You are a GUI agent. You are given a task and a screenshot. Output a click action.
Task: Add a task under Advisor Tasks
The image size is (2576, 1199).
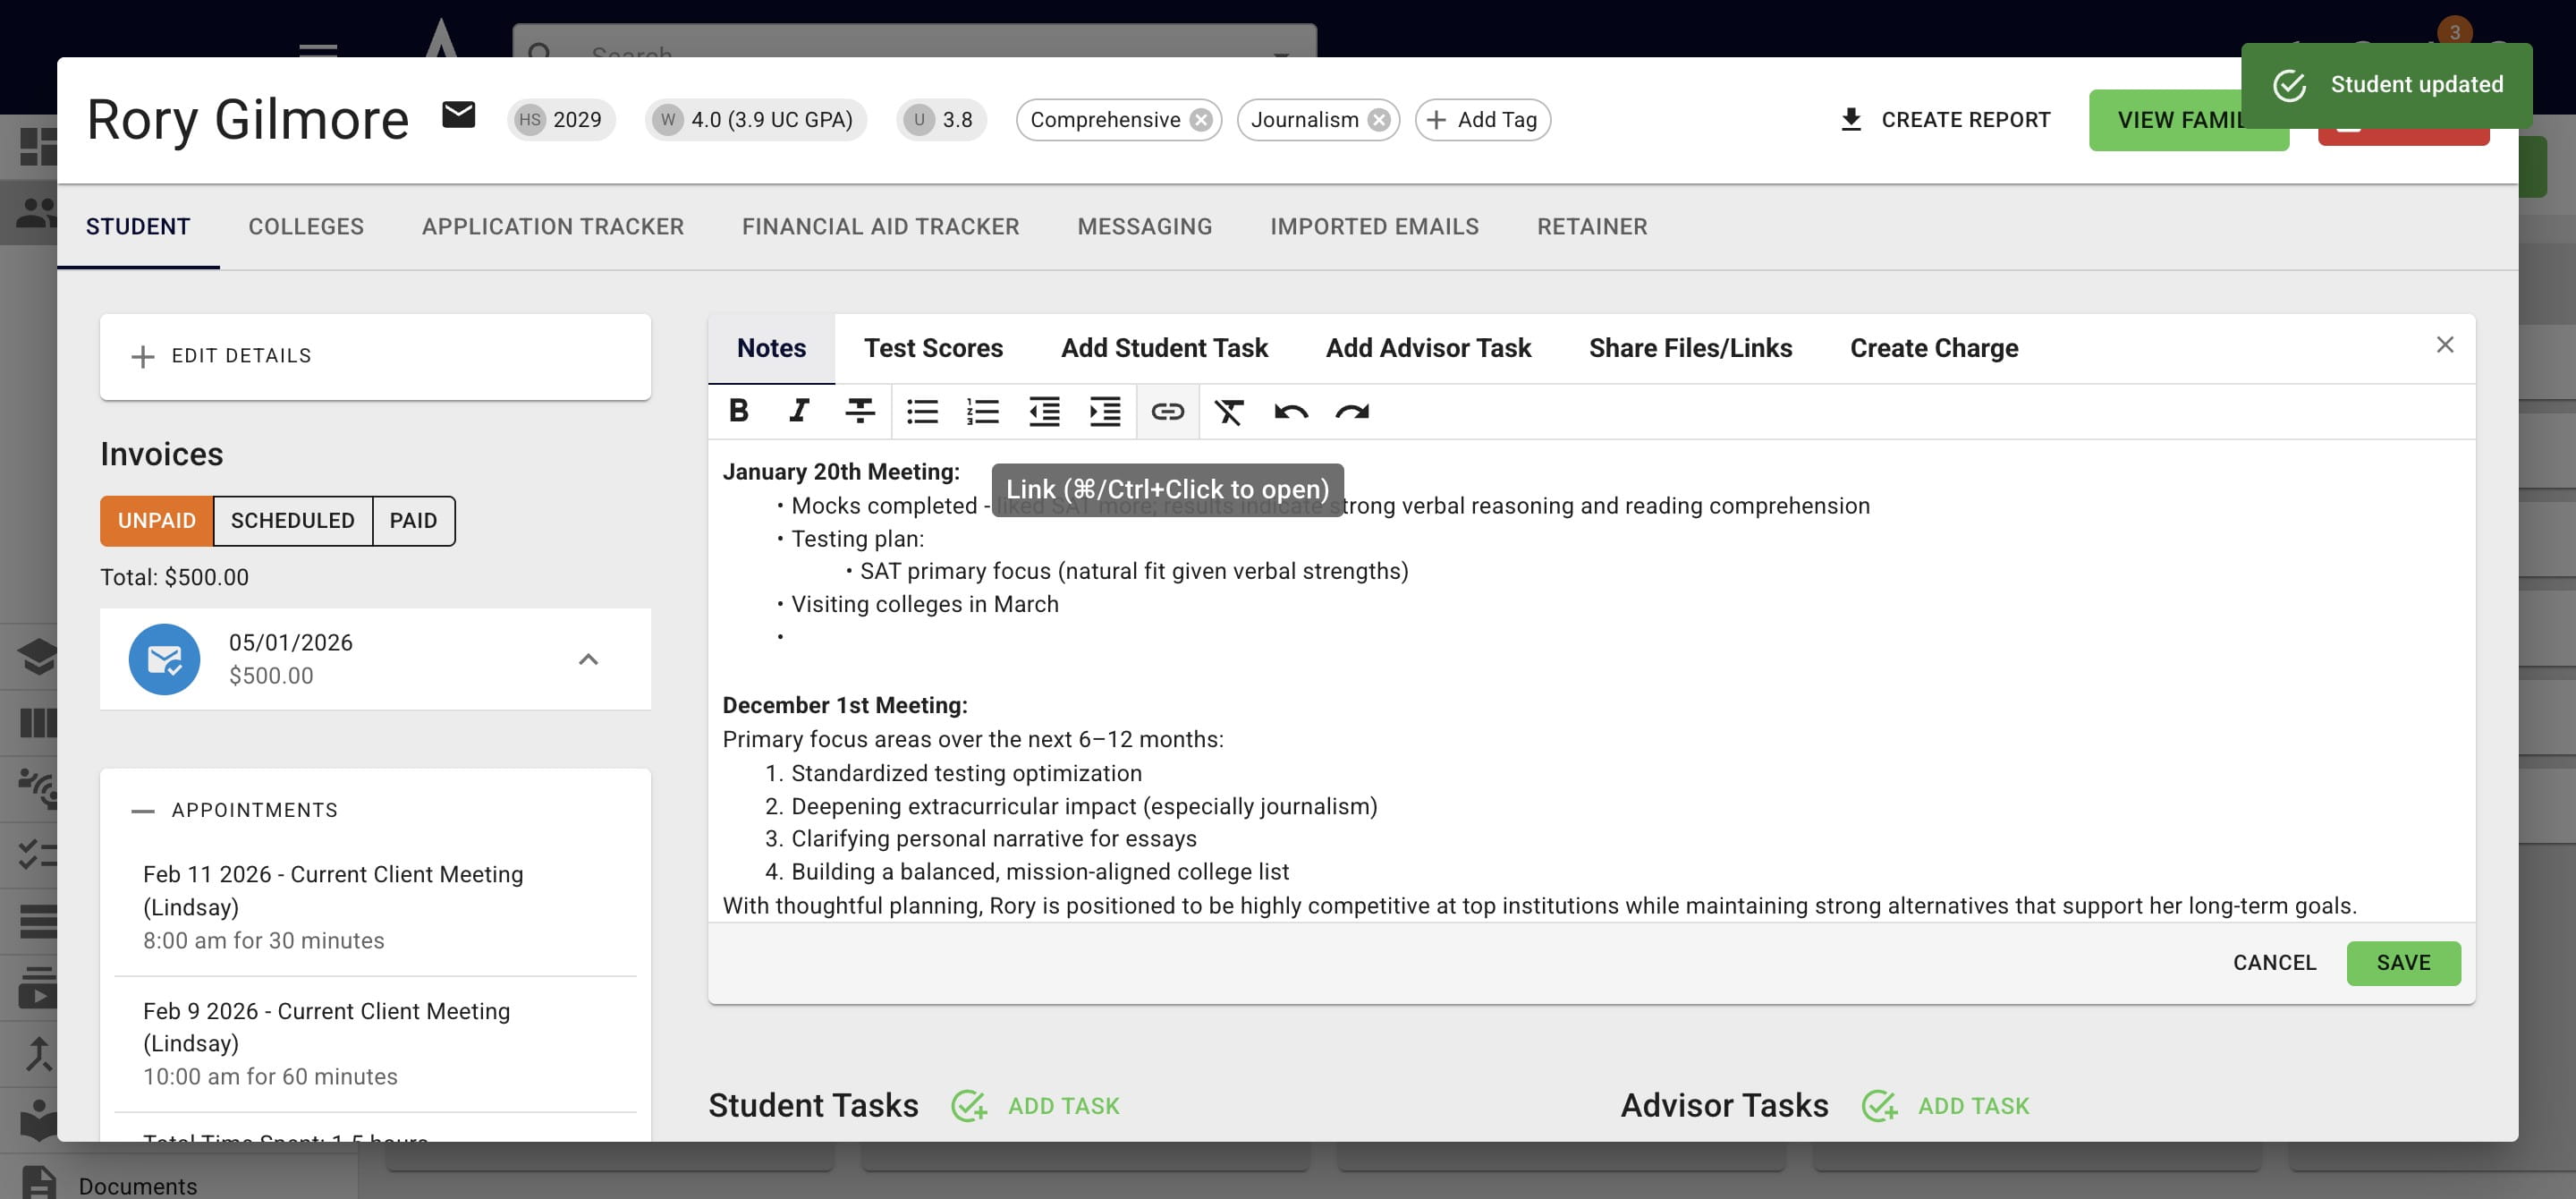point(1945,1106)
